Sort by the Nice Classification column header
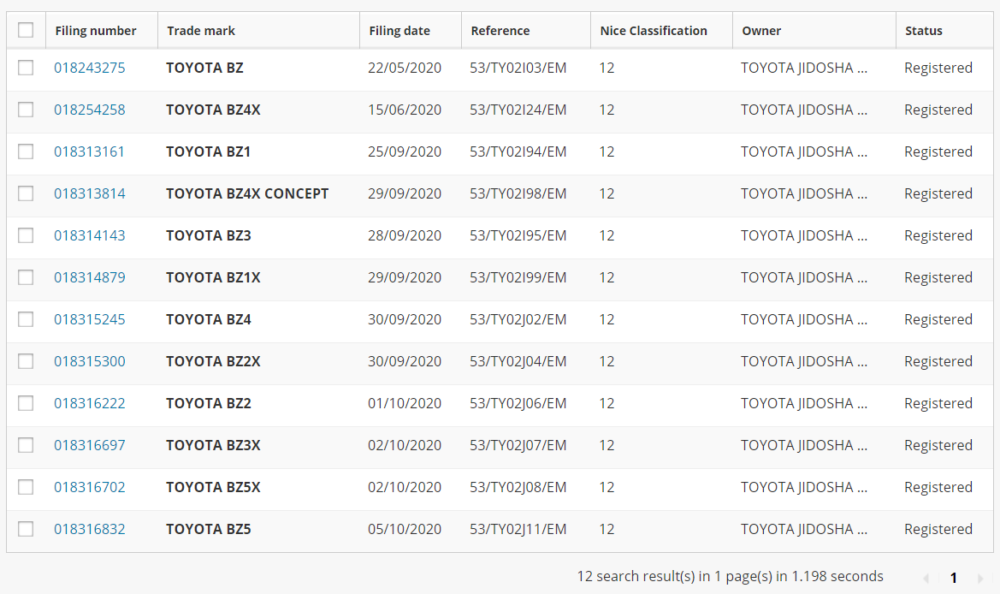 654,31
